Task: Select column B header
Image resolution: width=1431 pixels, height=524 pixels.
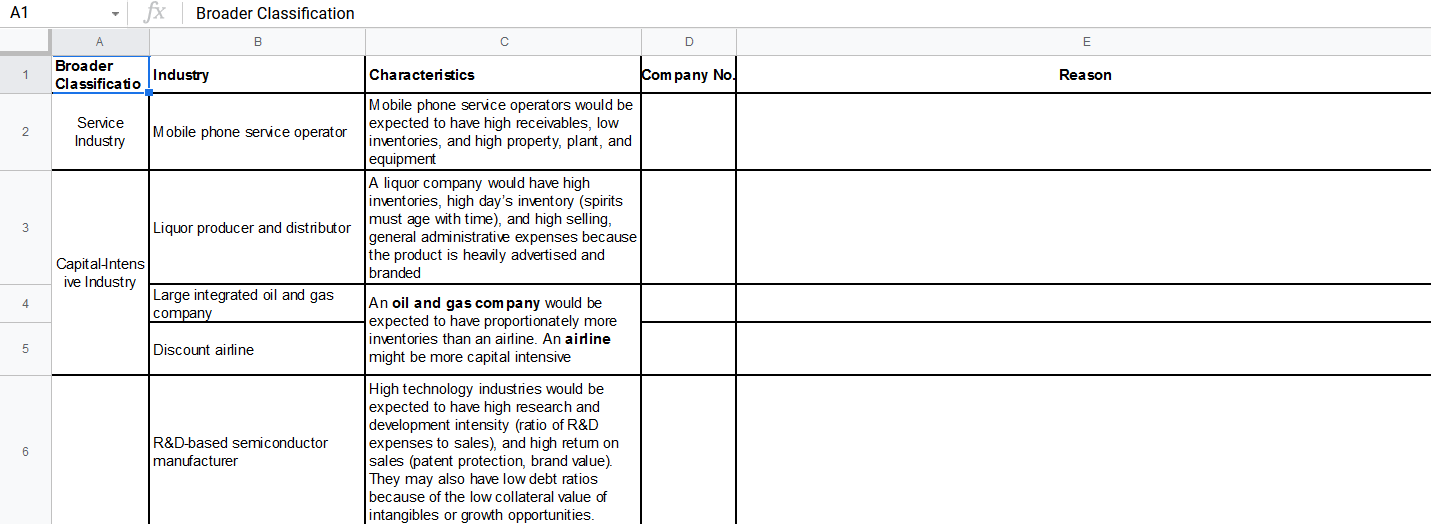Action: pos(258,42)
